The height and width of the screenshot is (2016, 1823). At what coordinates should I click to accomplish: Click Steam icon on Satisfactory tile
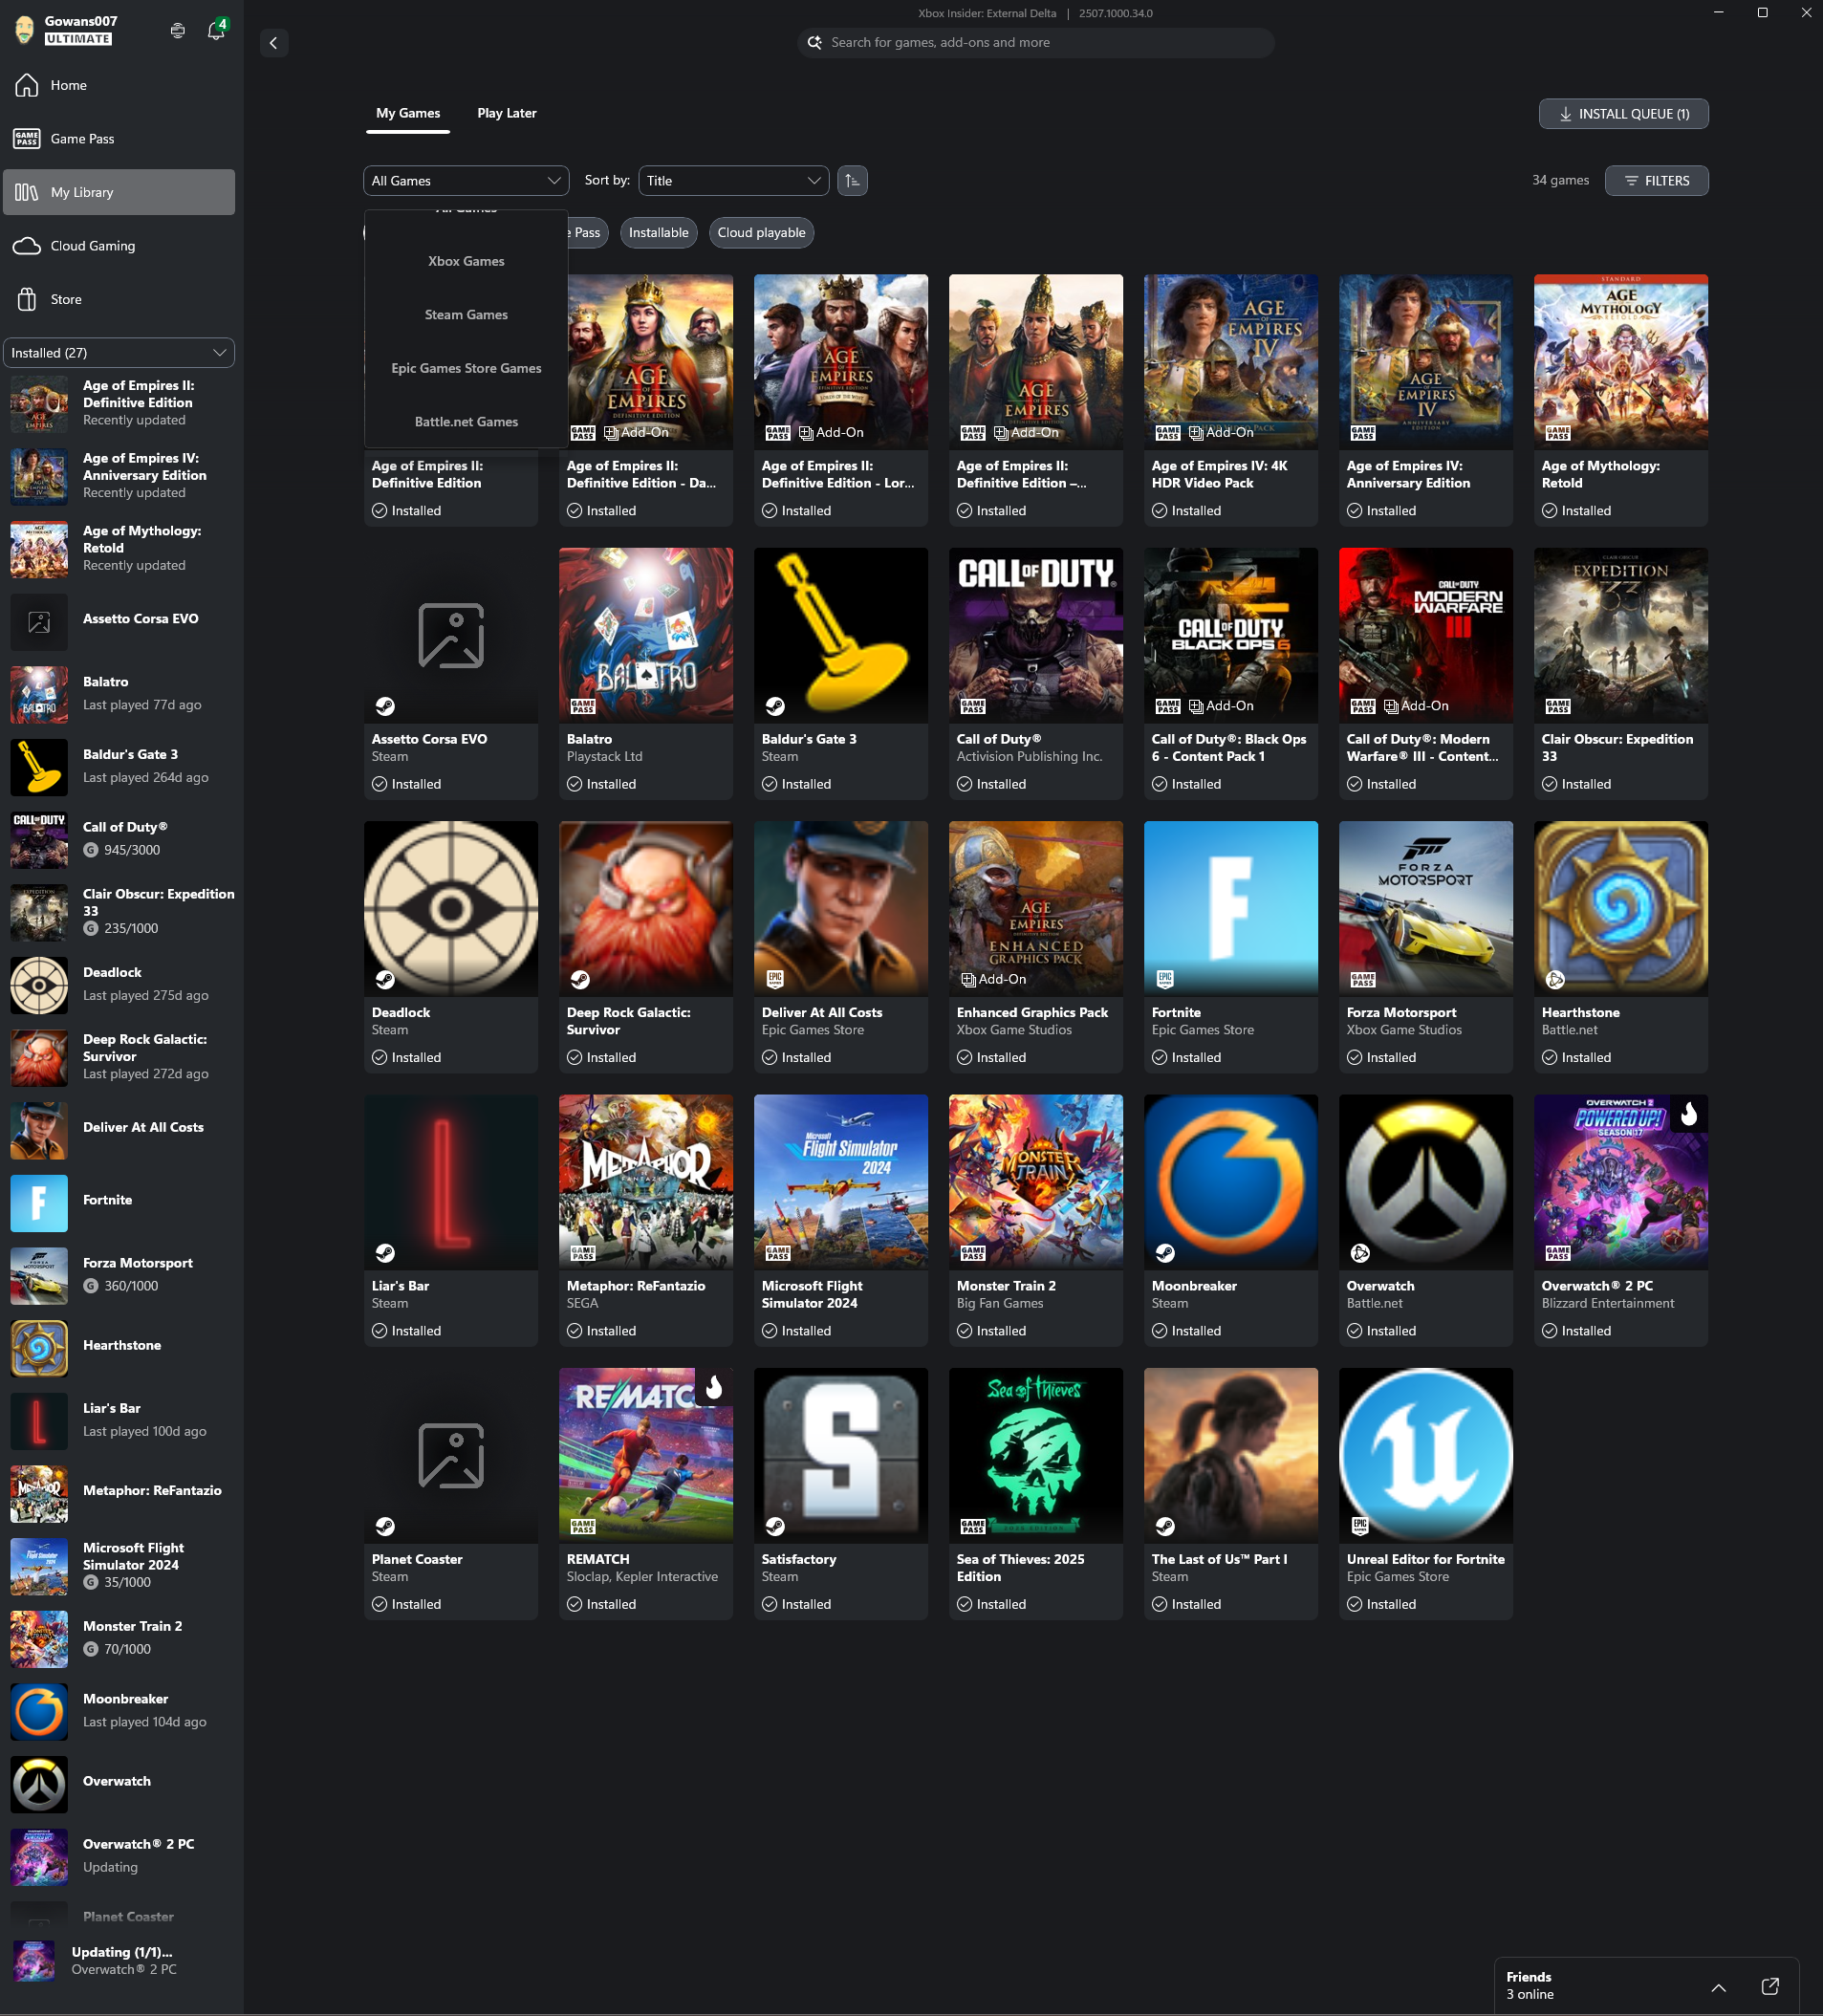[775, 1526]
